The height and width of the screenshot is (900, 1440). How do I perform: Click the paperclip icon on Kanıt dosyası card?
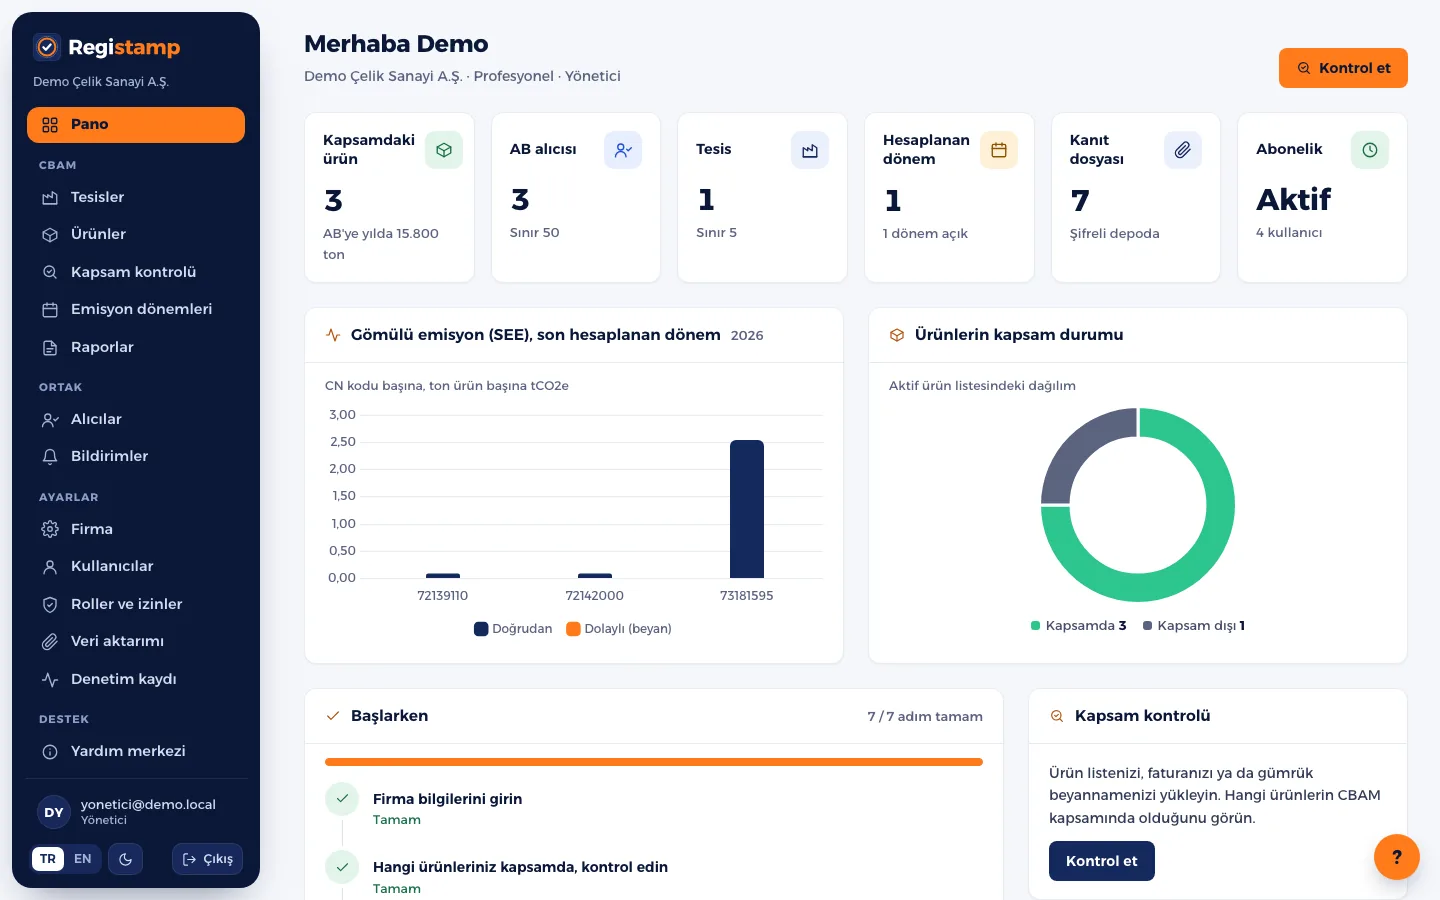(x=1183, y=150)
